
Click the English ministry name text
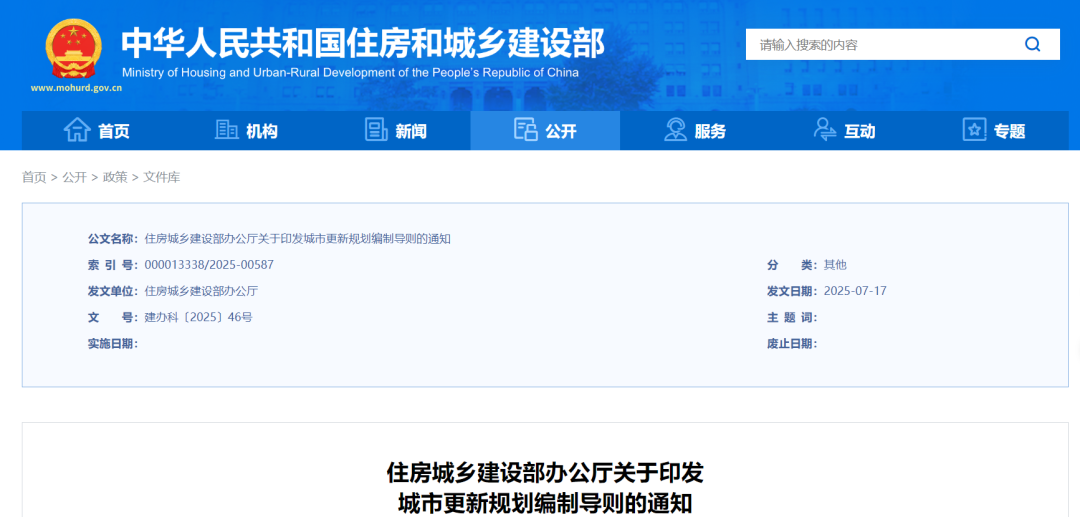pos(351,73)
